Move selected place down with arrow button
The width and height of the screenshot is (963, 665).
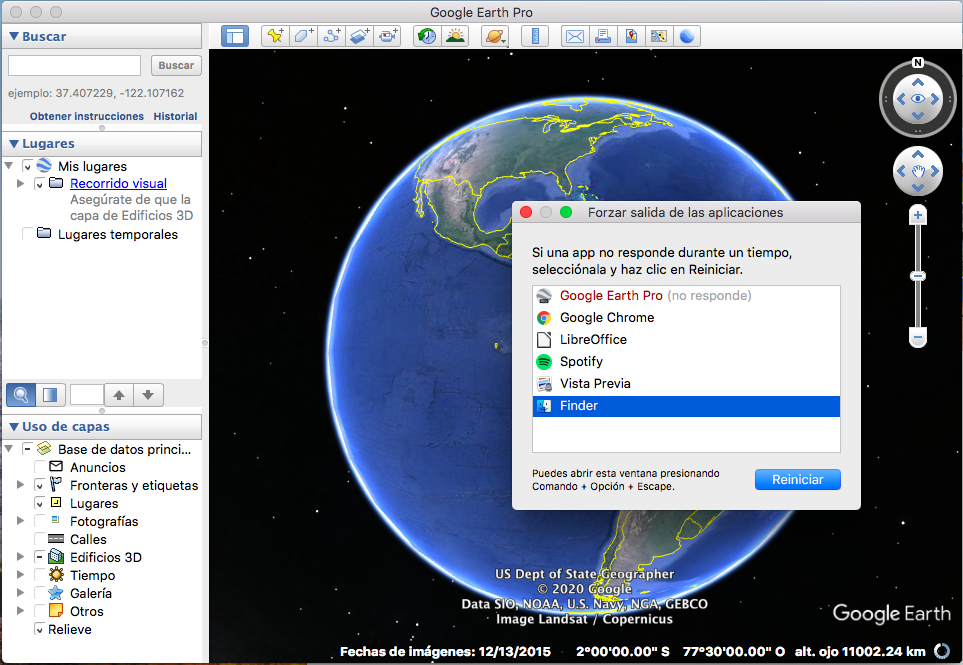pos(148,395)
